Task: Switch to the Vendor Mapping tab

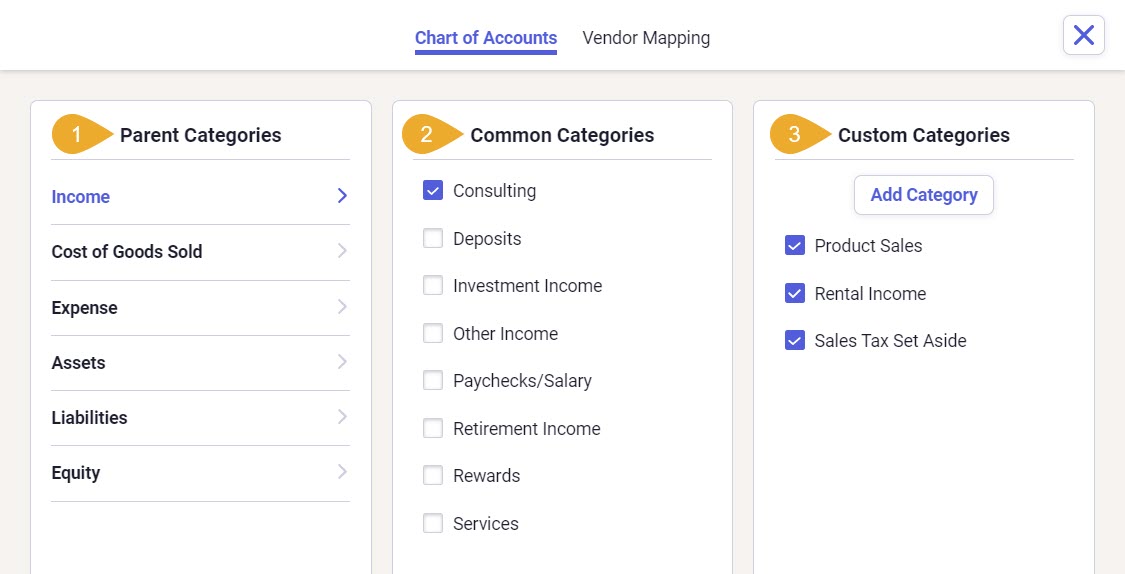Action: pyautogui.click(x=646, y=38)
